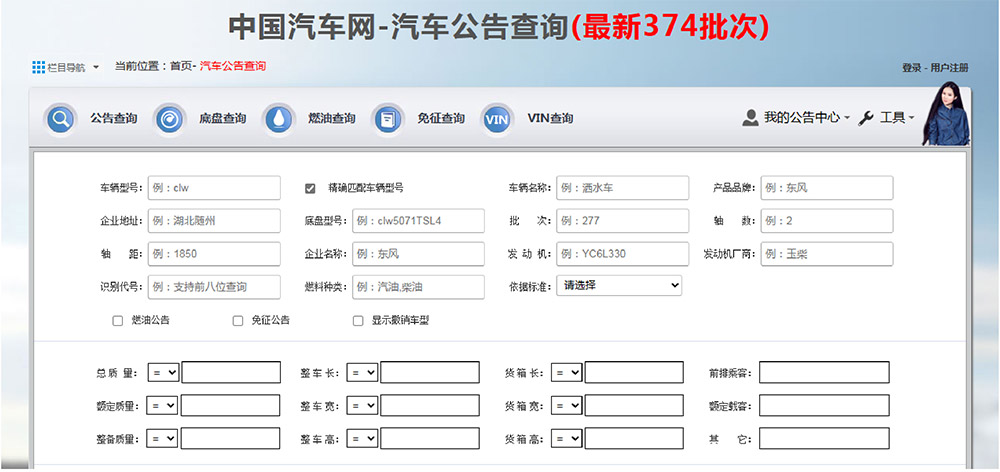The height and width of the screenshot is (472, 1000).
Task: Focus the 批次 input field
Action: [x=622, y=221]
